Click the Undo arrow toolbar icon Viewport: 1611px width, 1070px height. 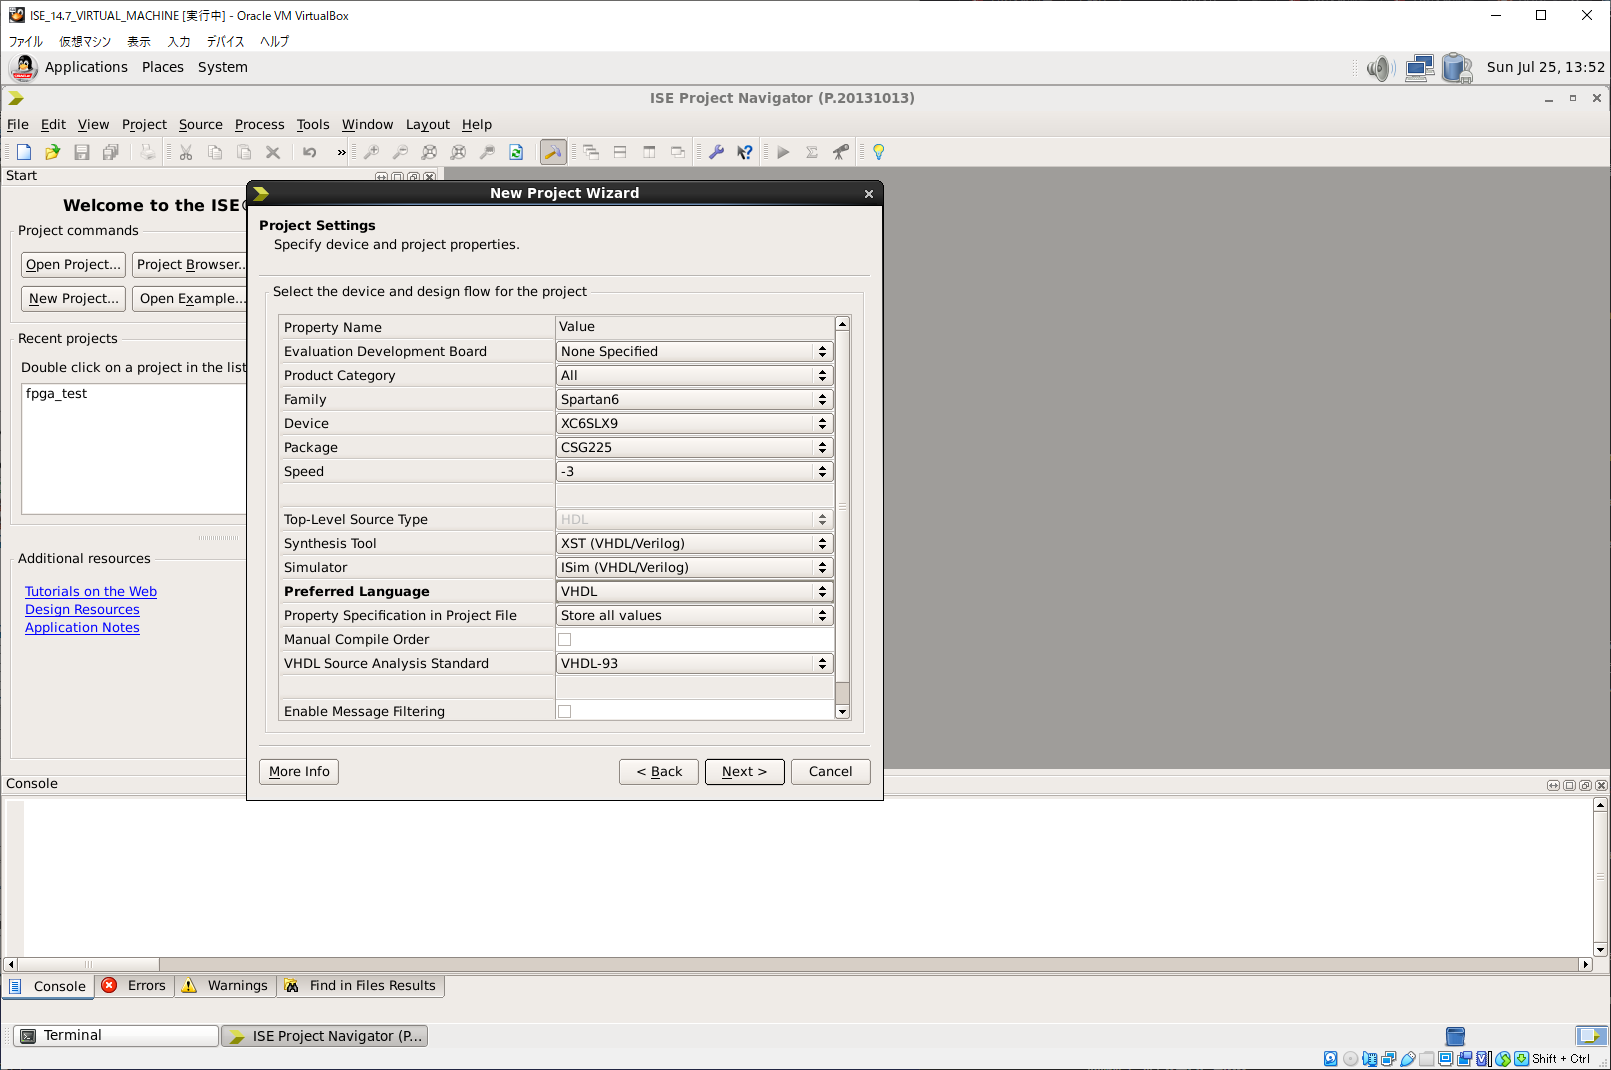(310, 152)
